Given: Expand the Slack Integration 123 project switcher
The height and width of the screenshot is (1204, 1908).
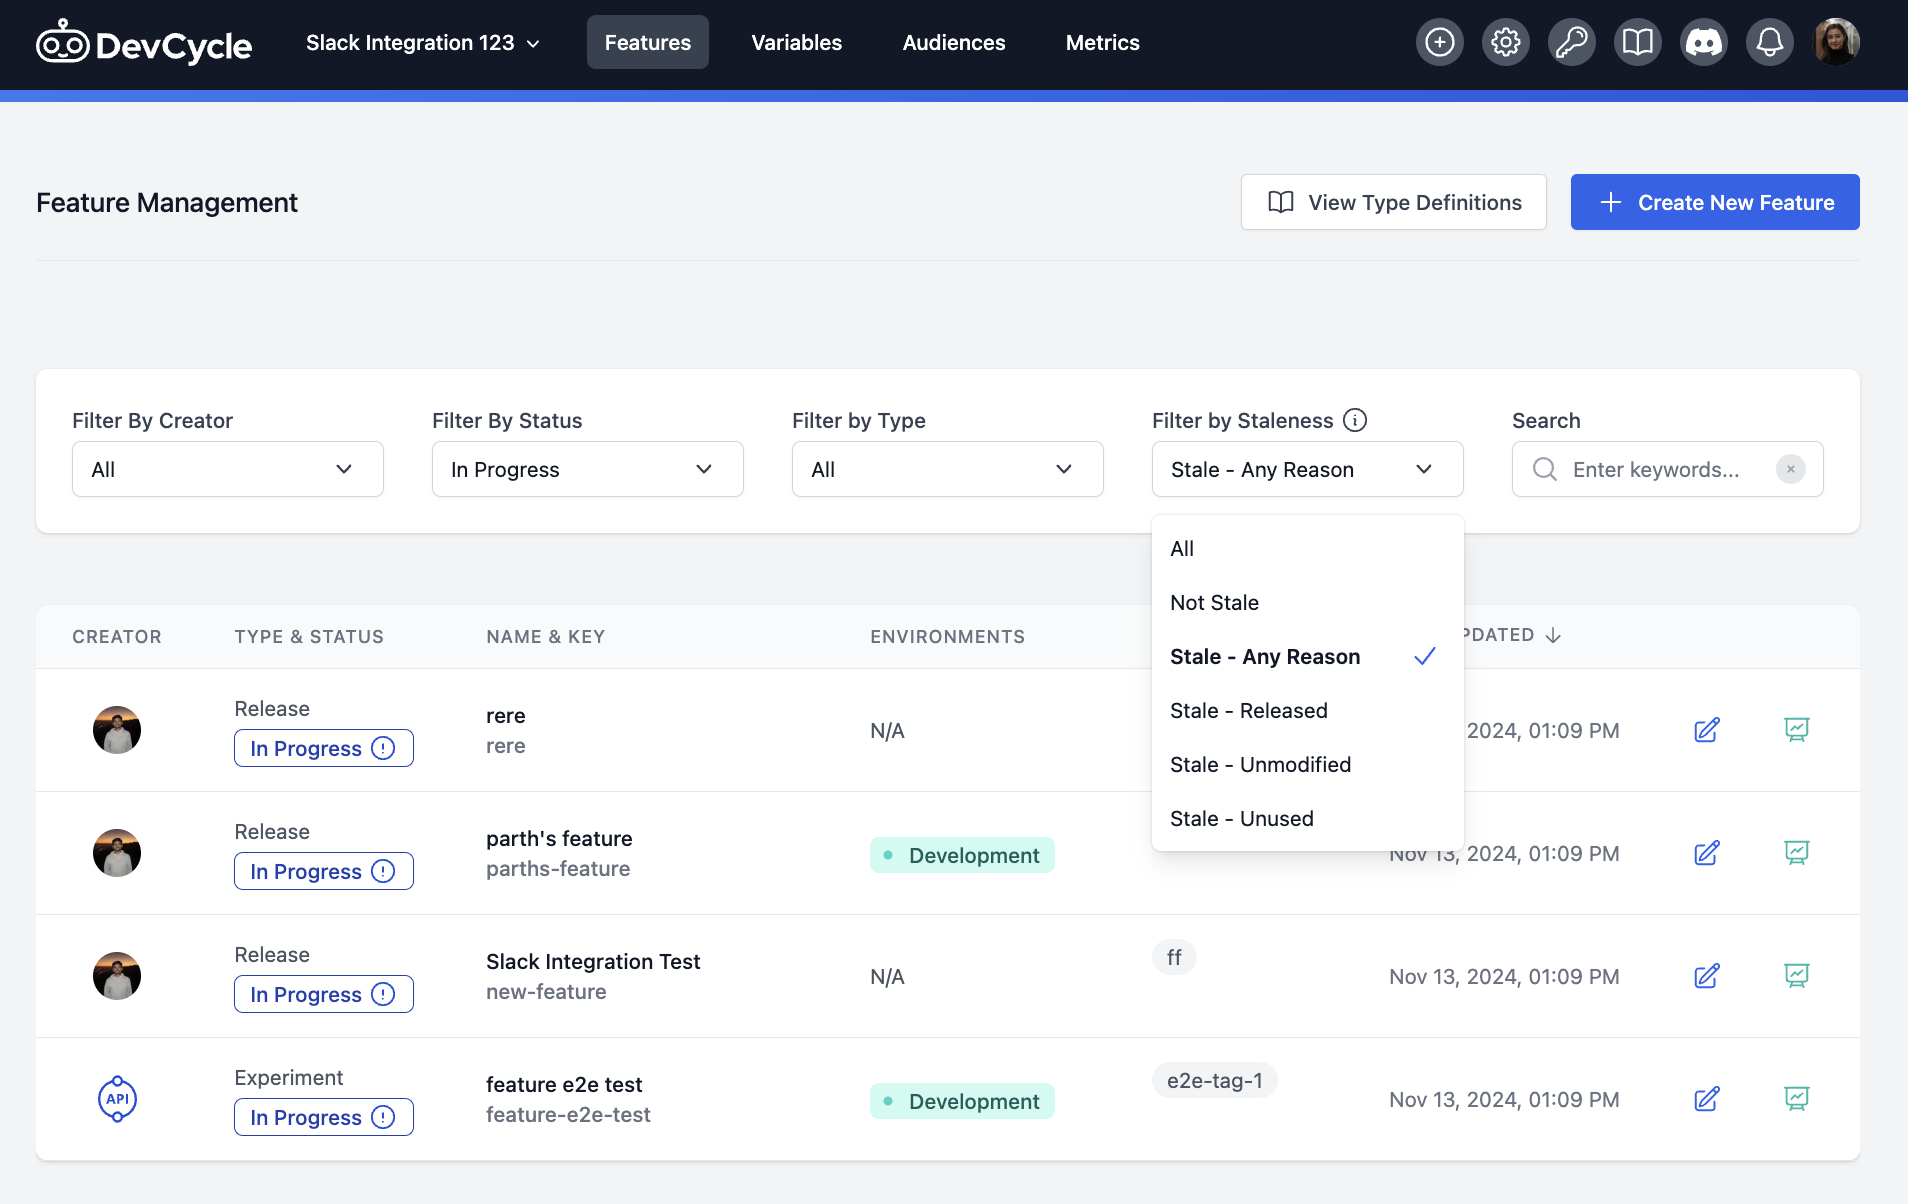Looking at the screenshot, I should (422, 42).
